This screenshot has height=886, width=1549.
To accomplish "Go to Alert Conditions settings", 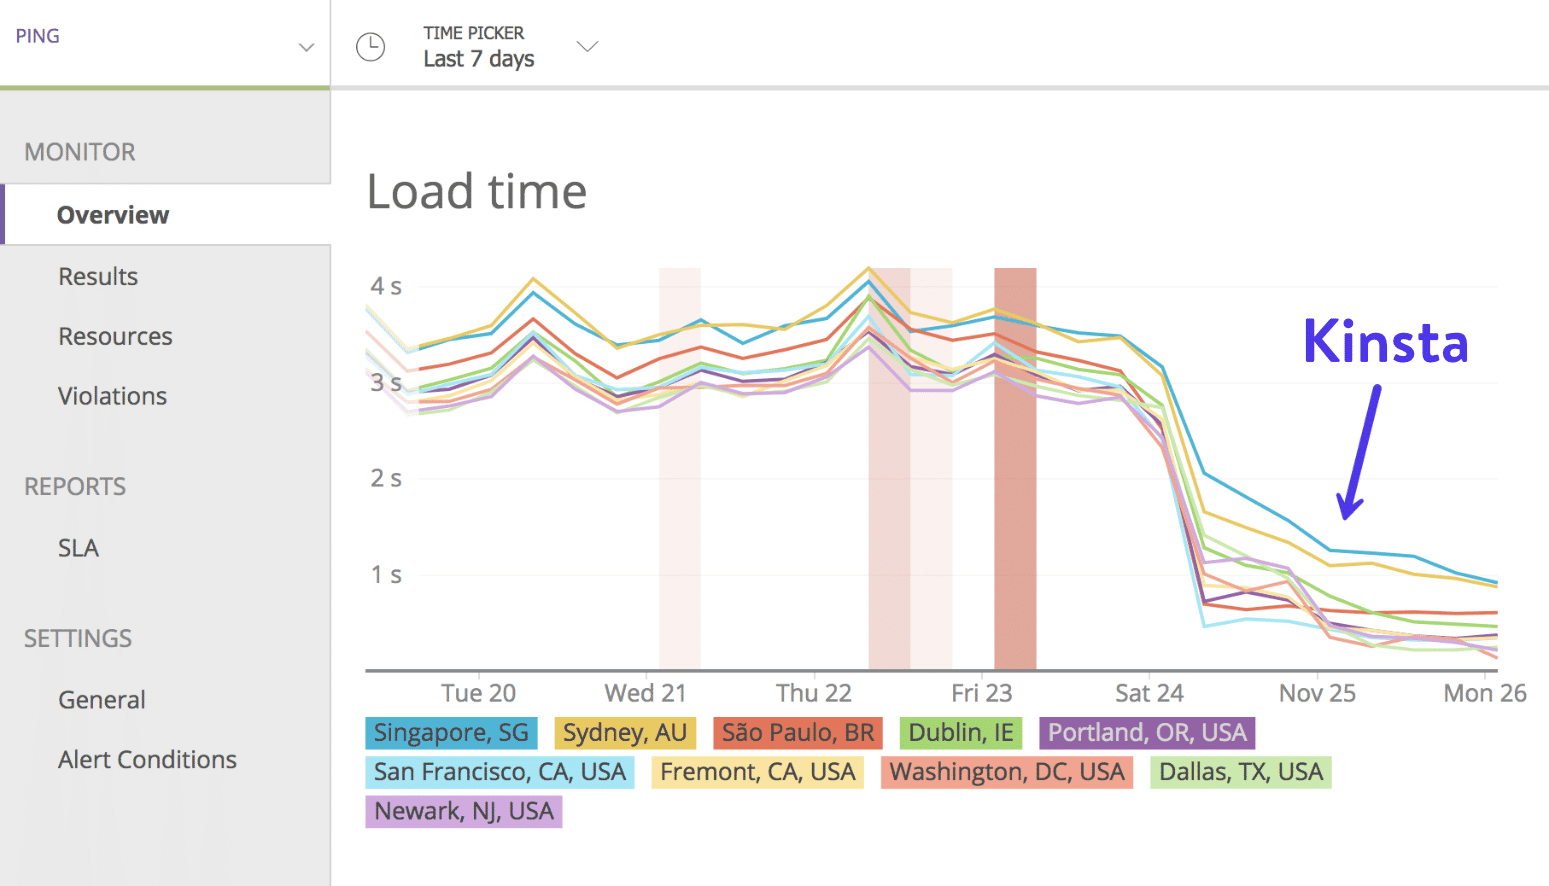I will [x=147, y=760].
